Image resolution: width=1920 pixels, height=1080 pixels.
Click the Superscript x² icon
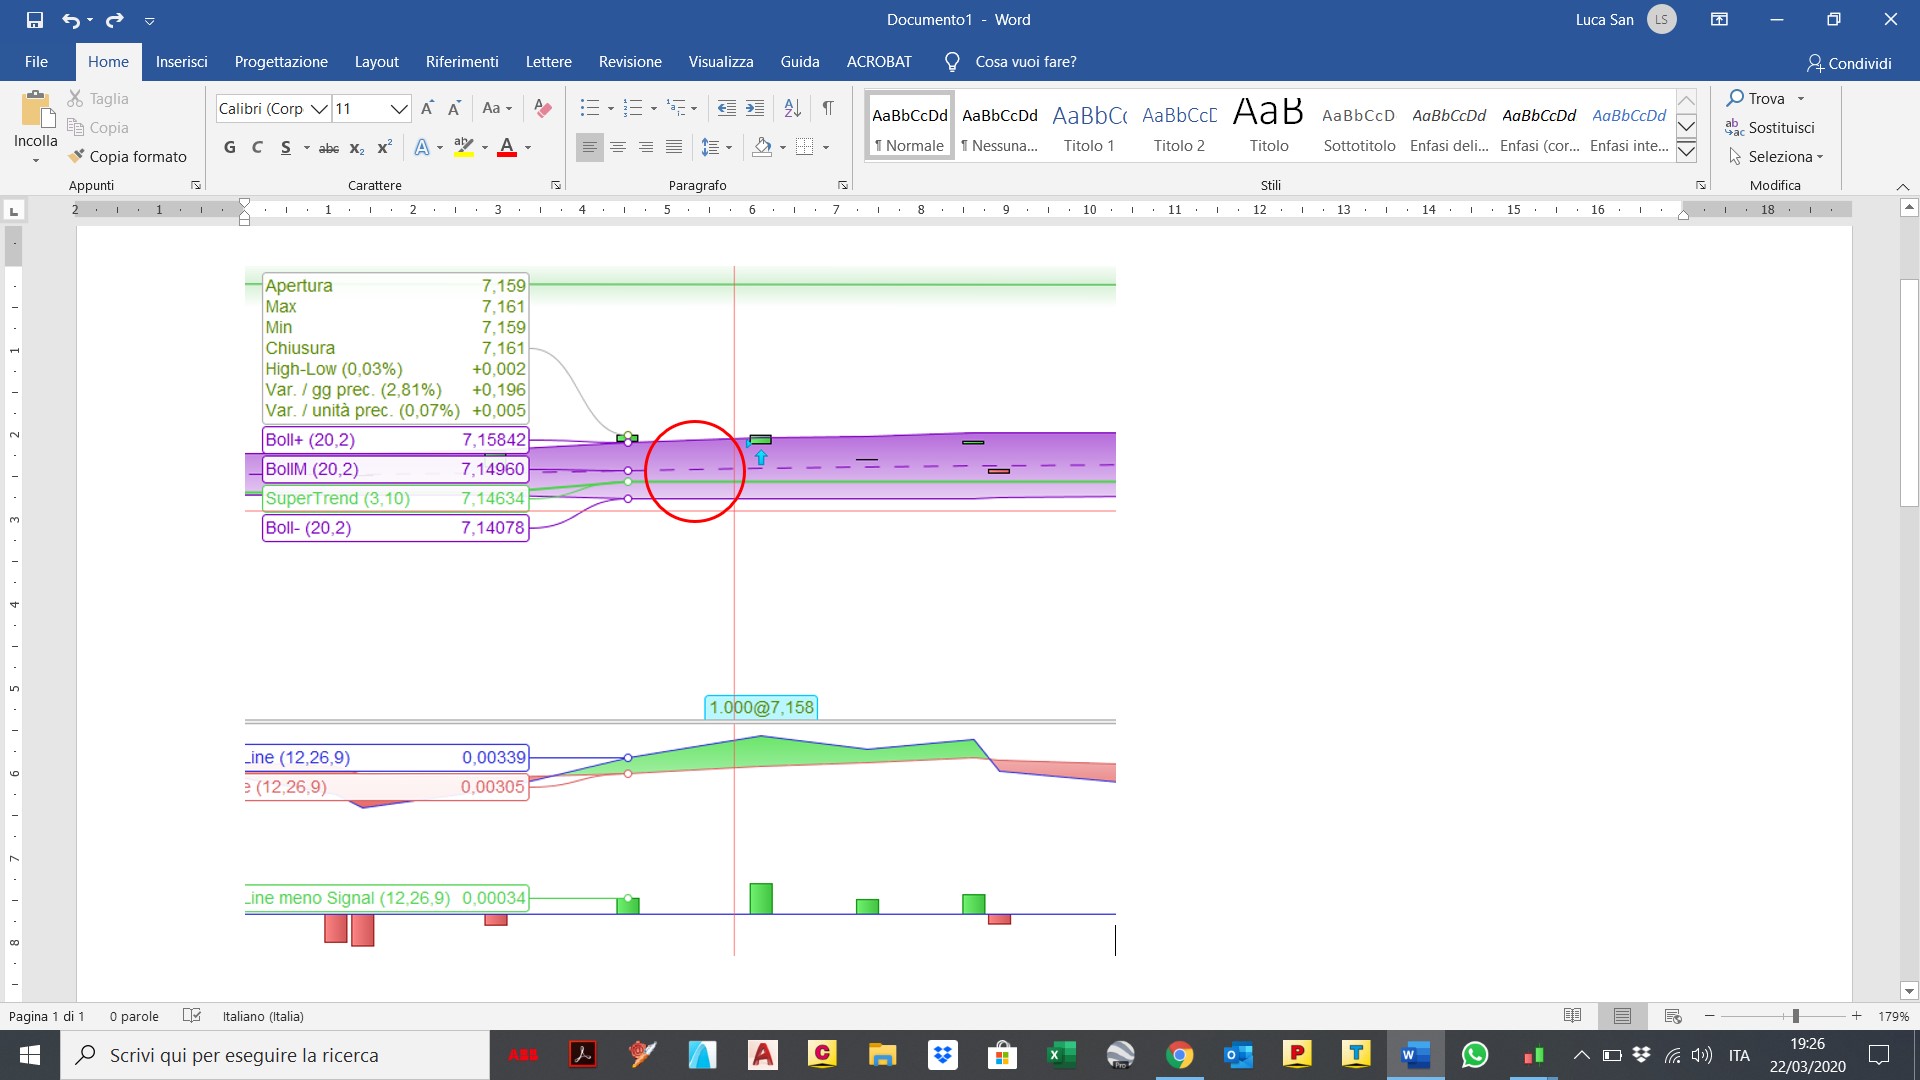tap(384, 148)
